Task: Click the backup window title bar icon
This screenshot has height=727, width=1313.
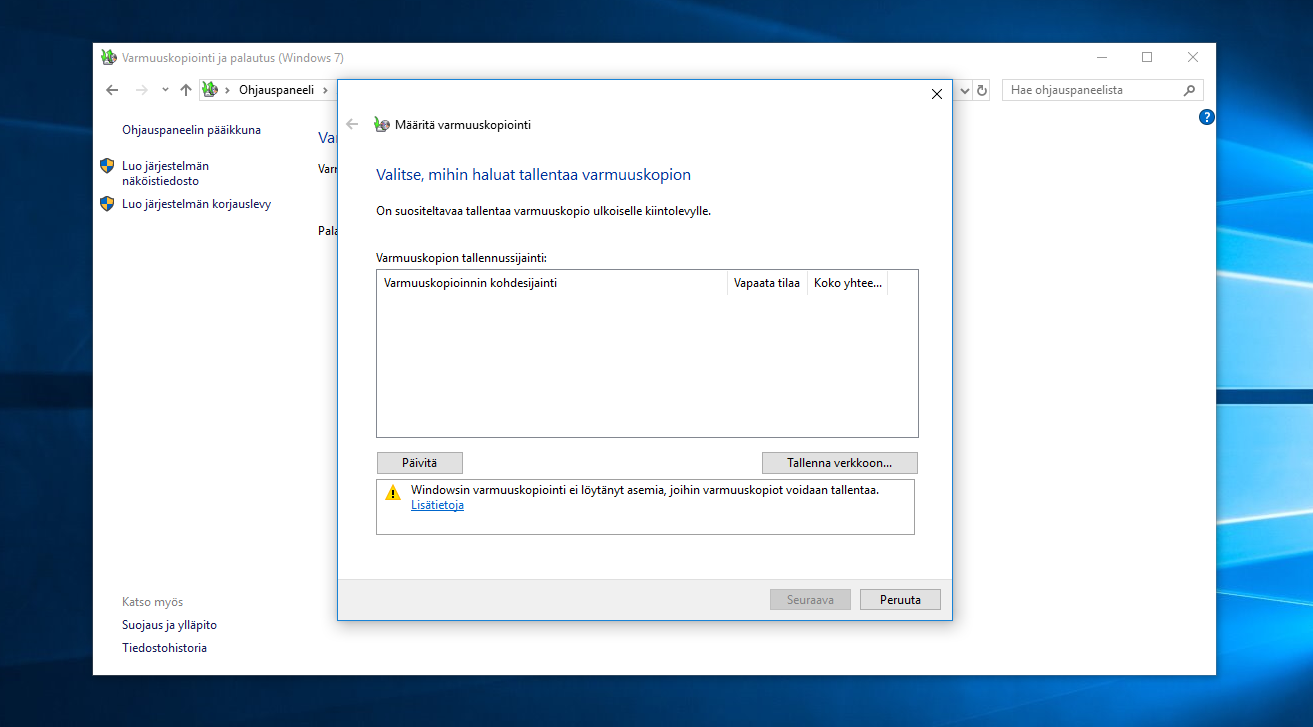Action: point(109,58)
